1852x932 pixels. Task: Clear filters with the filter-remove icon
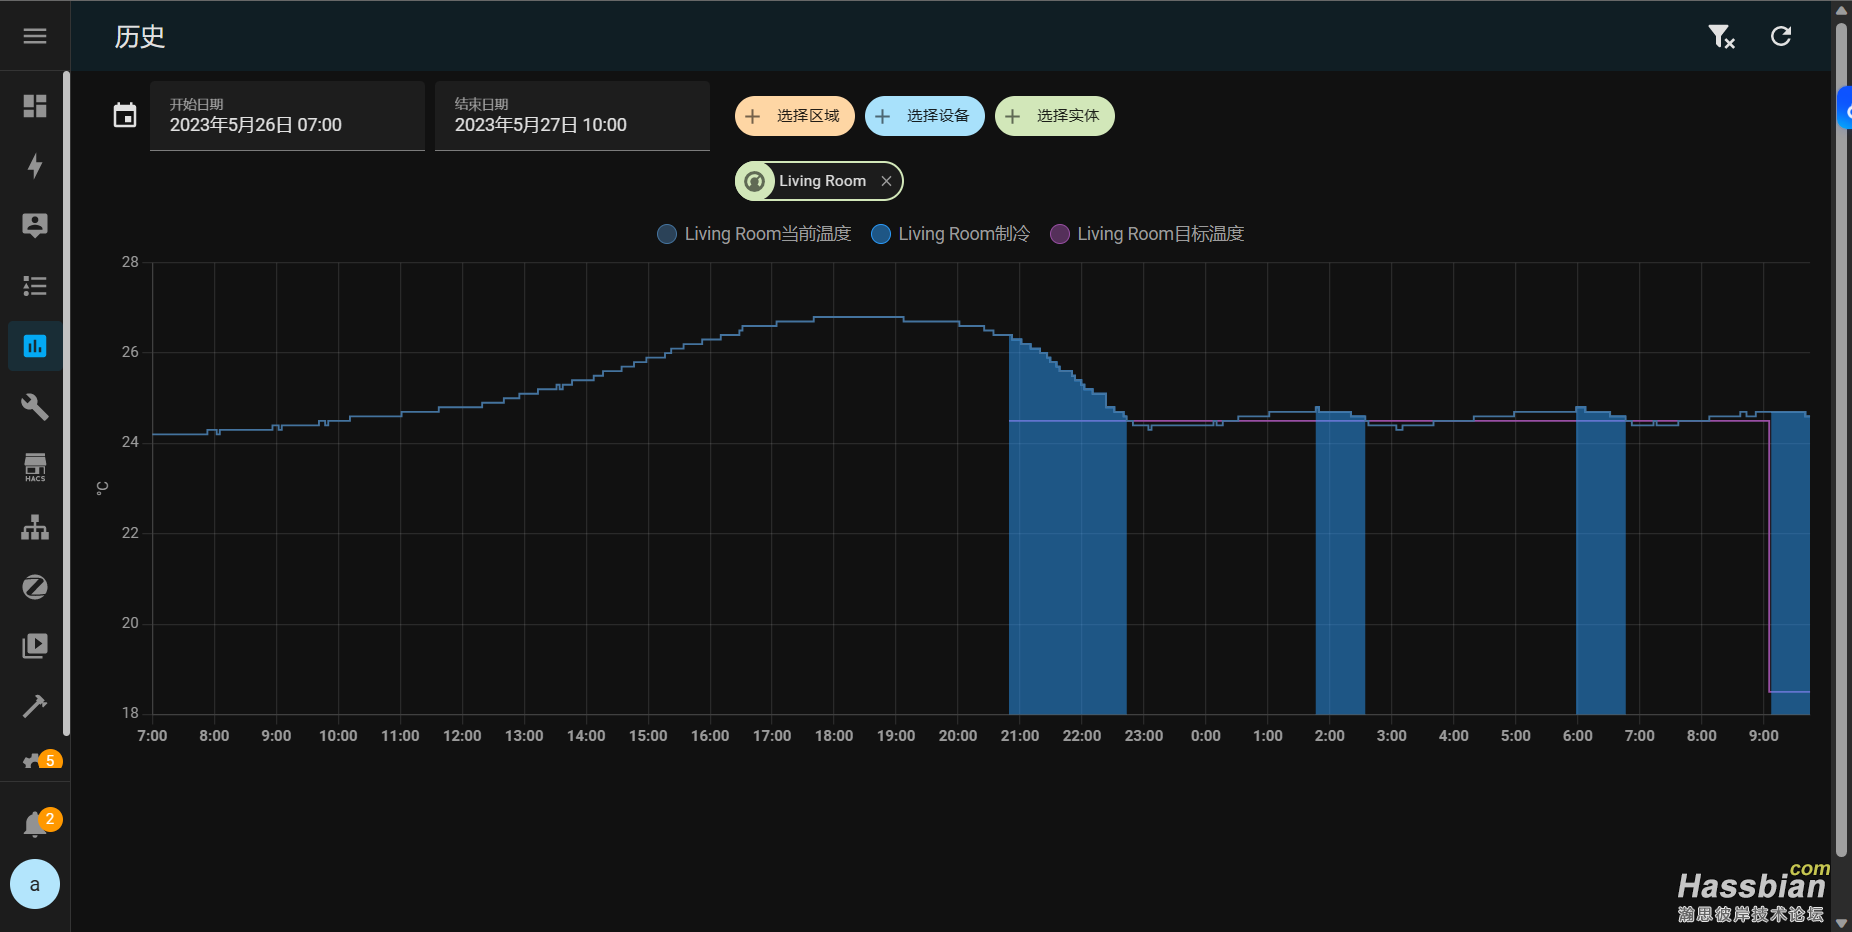[x=1721, y=36]
